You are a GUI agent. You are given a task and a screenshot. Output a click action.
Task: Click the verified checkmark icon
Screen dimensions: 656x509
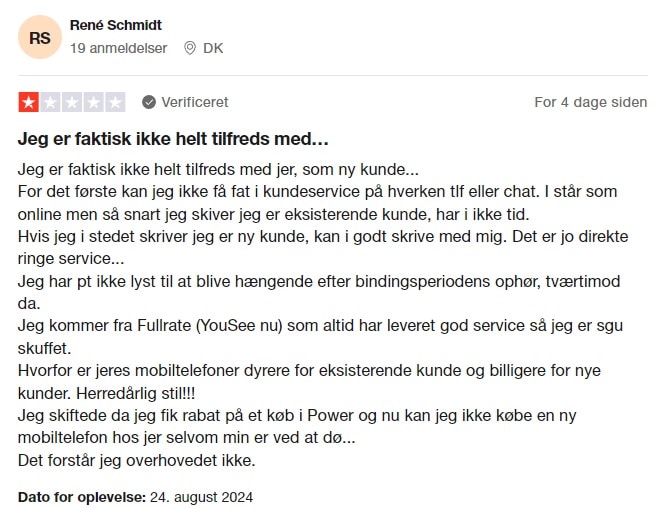pos(149,102)
